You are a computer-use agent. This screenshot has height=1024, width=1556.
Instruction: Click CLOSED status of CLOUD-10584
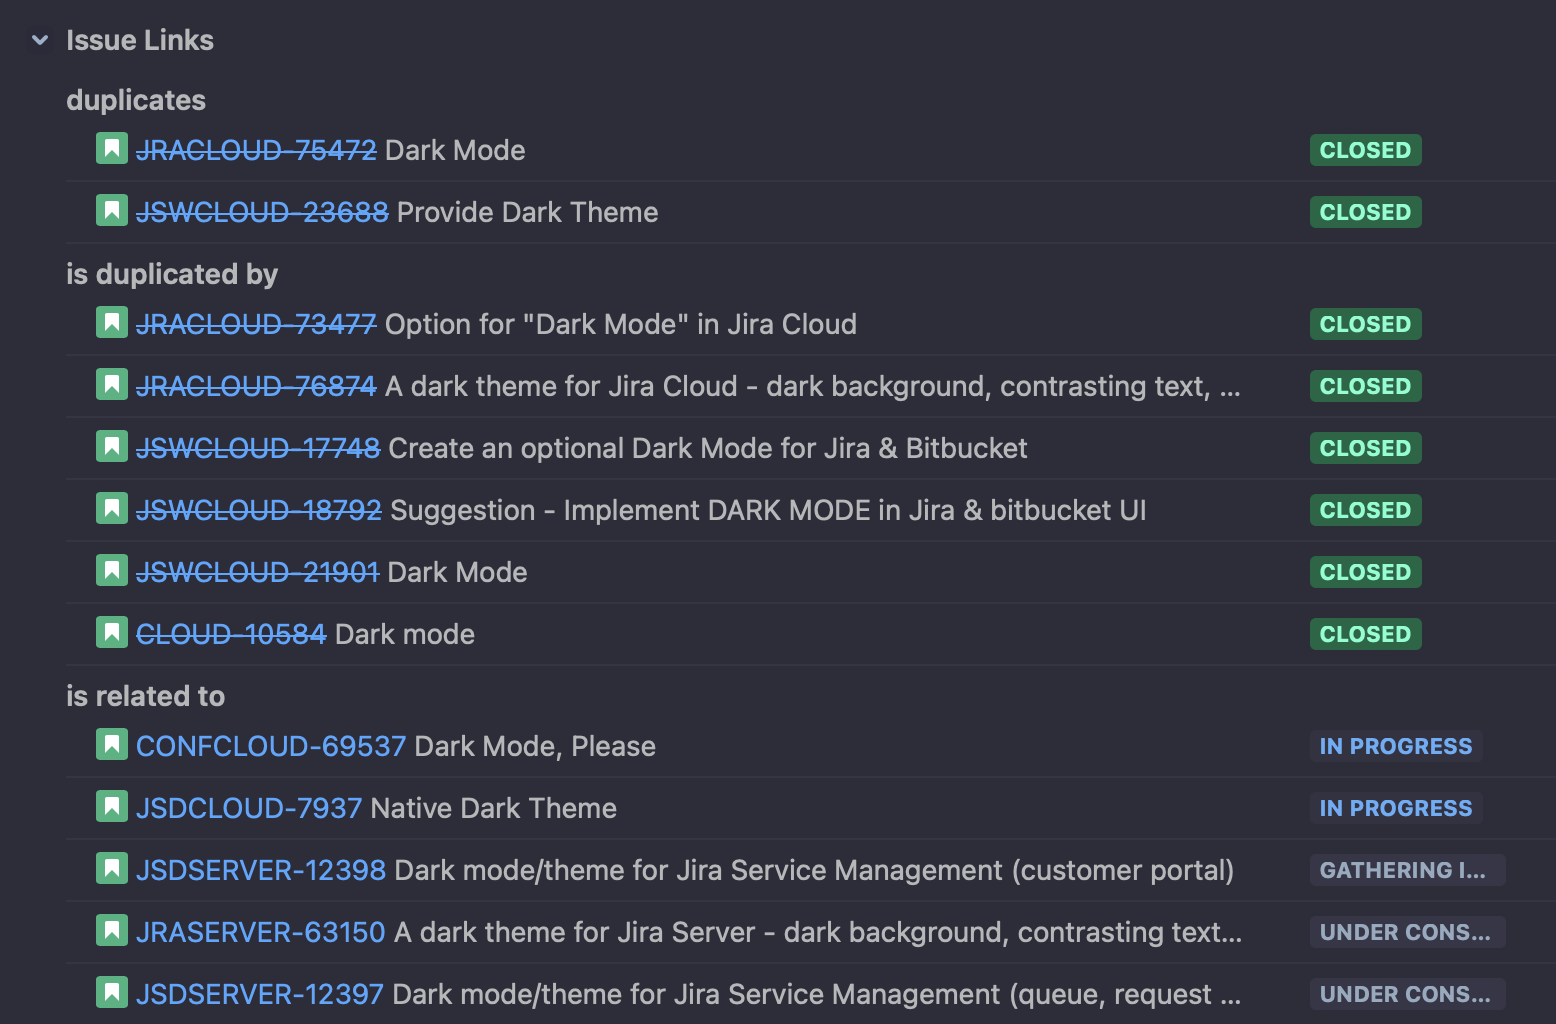coord(1365,634)
